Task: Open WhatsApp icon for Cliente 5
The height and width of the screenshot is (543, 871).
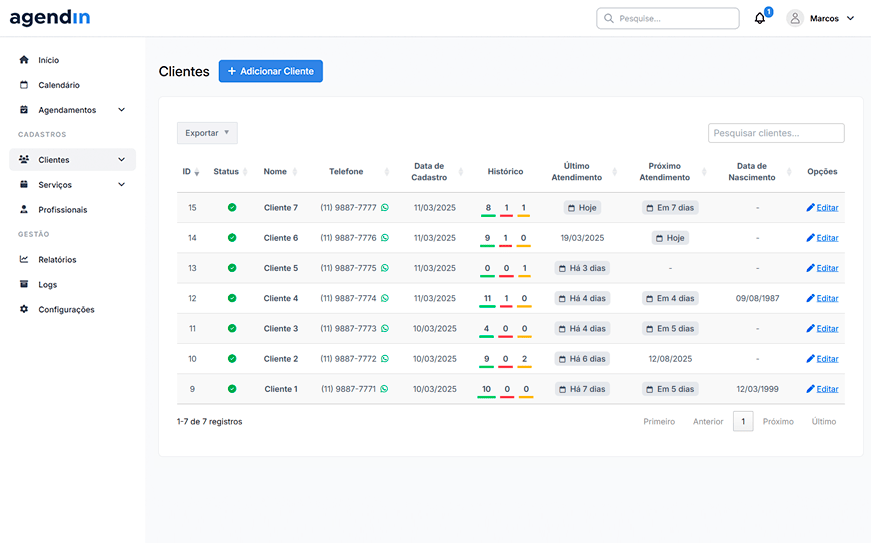Action: coord(385,268)
